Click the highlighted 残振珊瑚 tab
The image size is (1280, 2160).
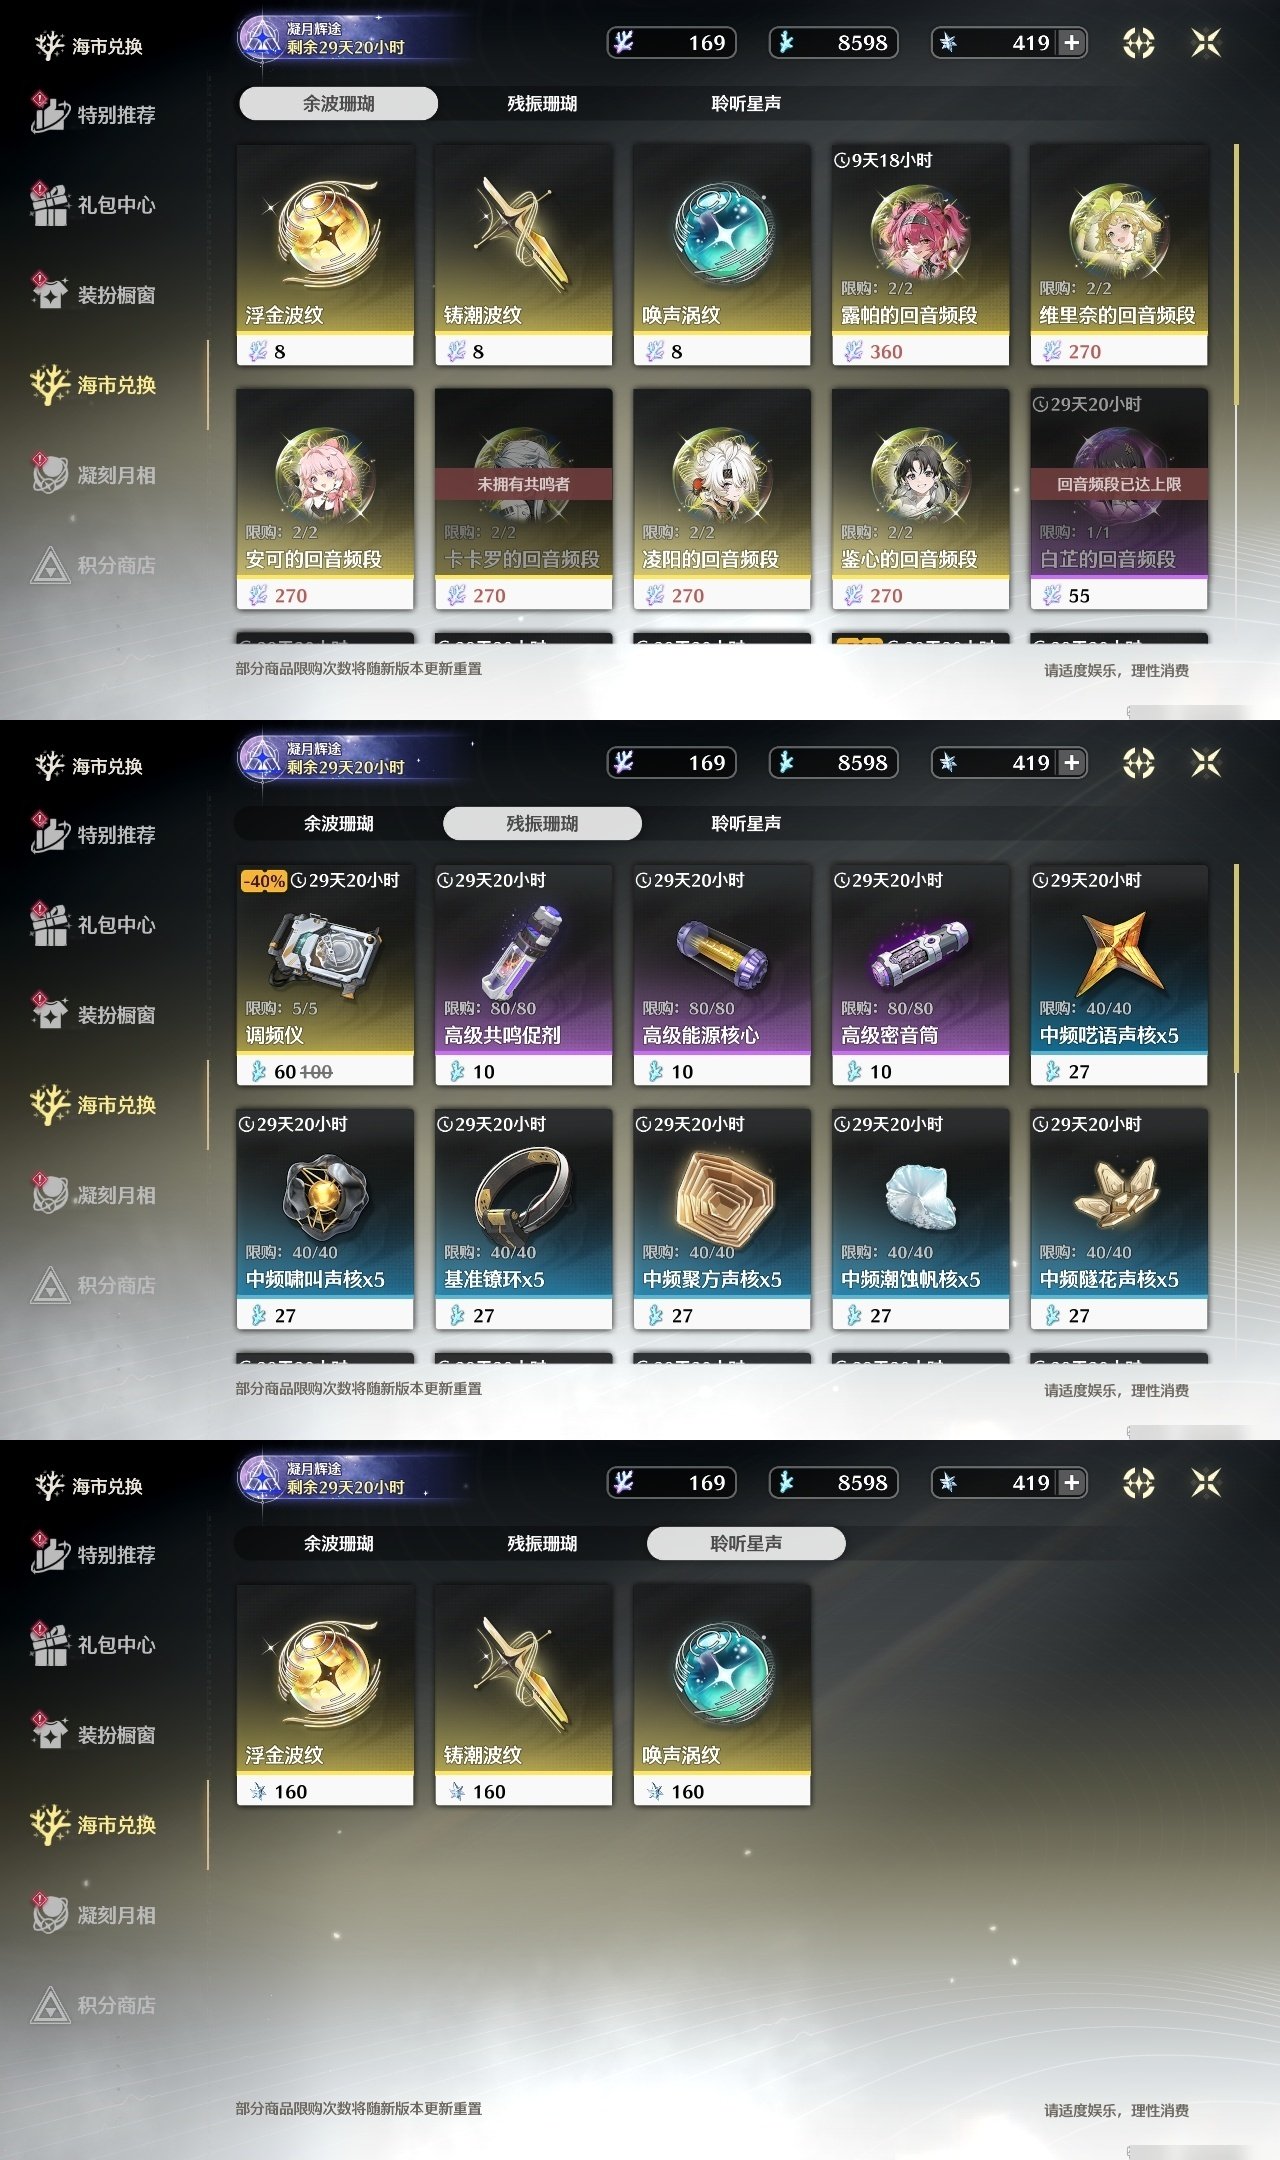click(x=542, y=823)
